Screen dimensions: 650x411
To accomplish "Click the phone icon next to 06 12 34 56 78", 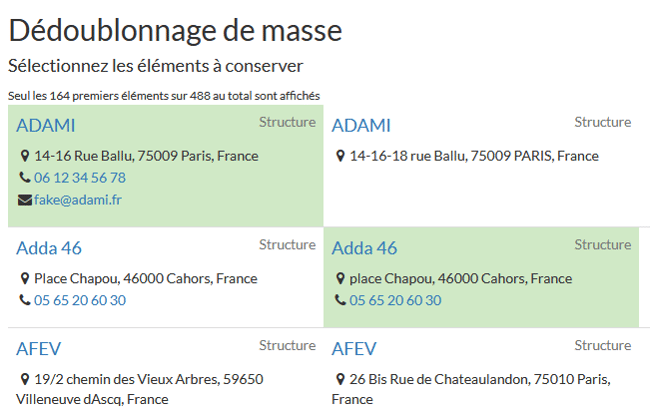I will tap(25, 178).
